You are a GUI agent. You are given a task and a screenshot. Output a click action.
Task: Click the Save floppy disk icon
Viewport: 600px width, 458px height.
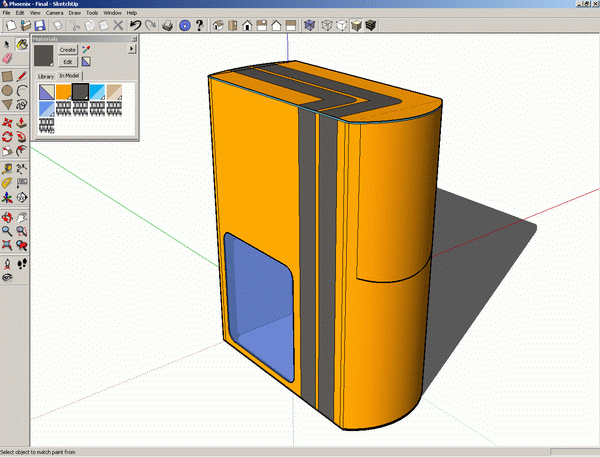pos(39,24)
